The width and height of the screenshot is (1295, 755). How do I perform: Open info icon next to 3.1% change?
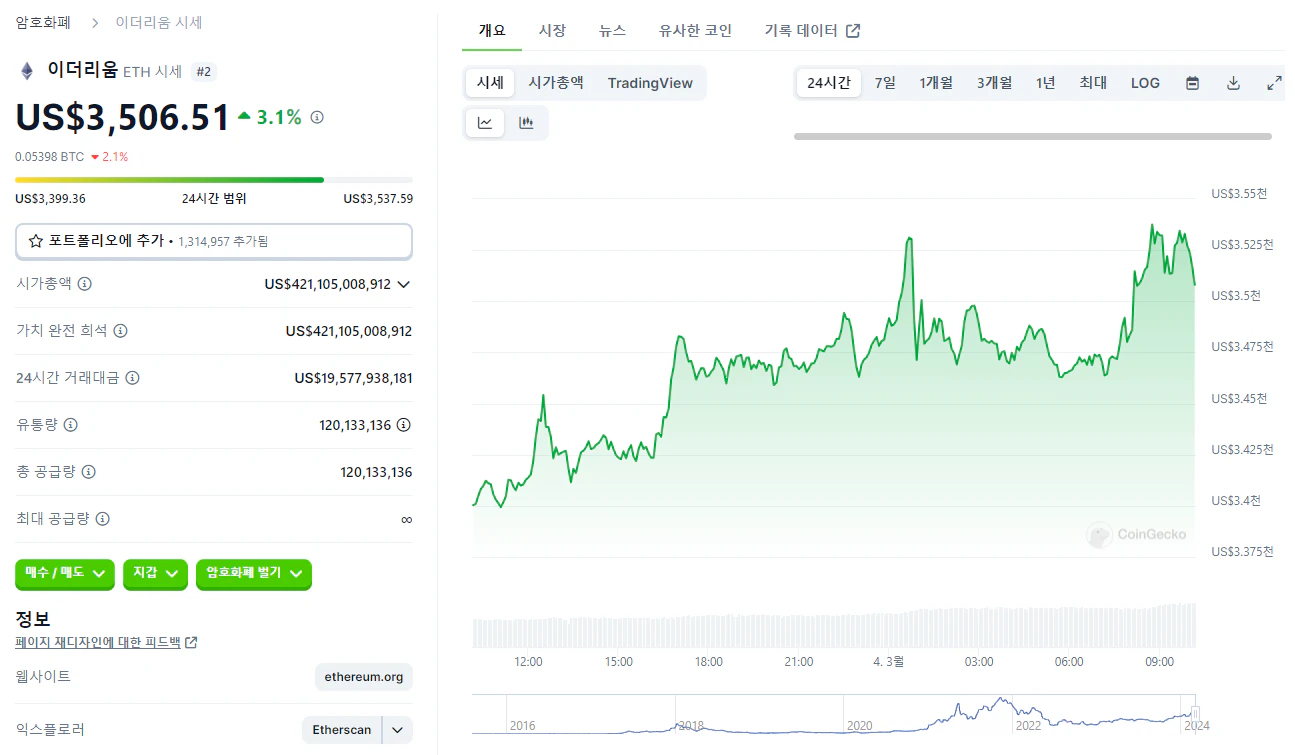317,117
